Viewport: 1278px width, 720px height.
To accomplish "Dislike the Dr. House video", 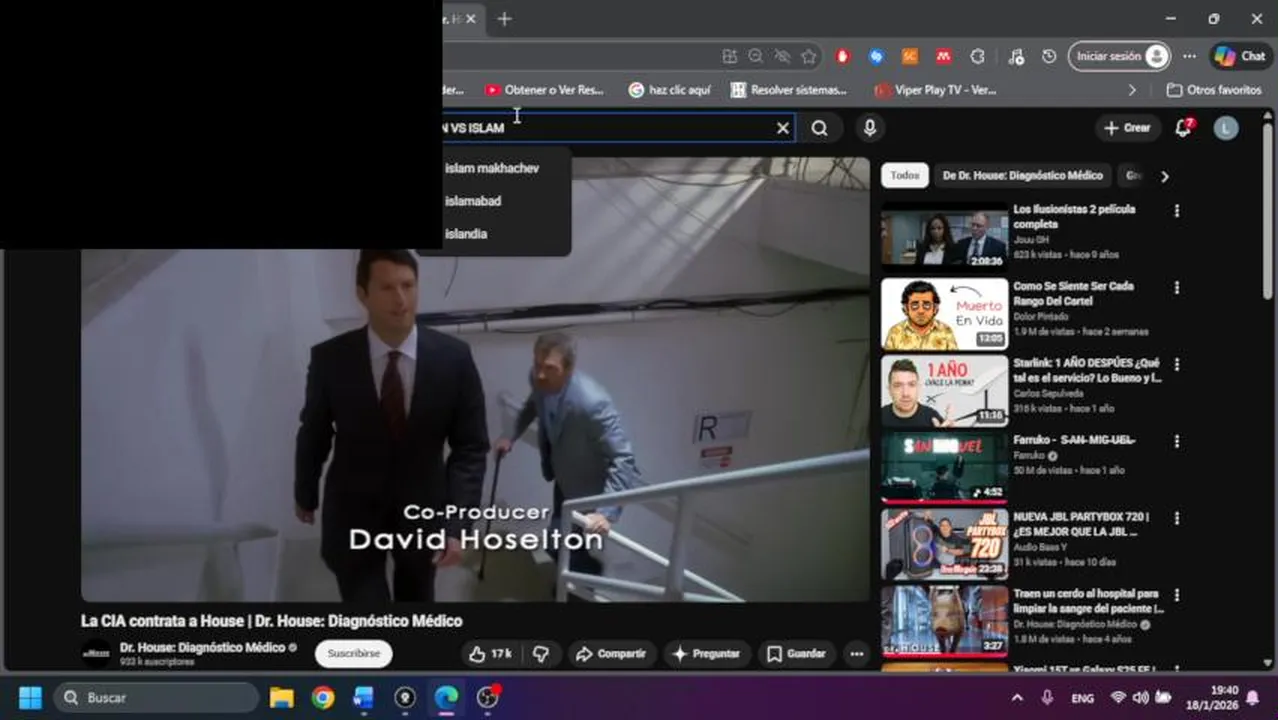I will [x=541, y=654].
